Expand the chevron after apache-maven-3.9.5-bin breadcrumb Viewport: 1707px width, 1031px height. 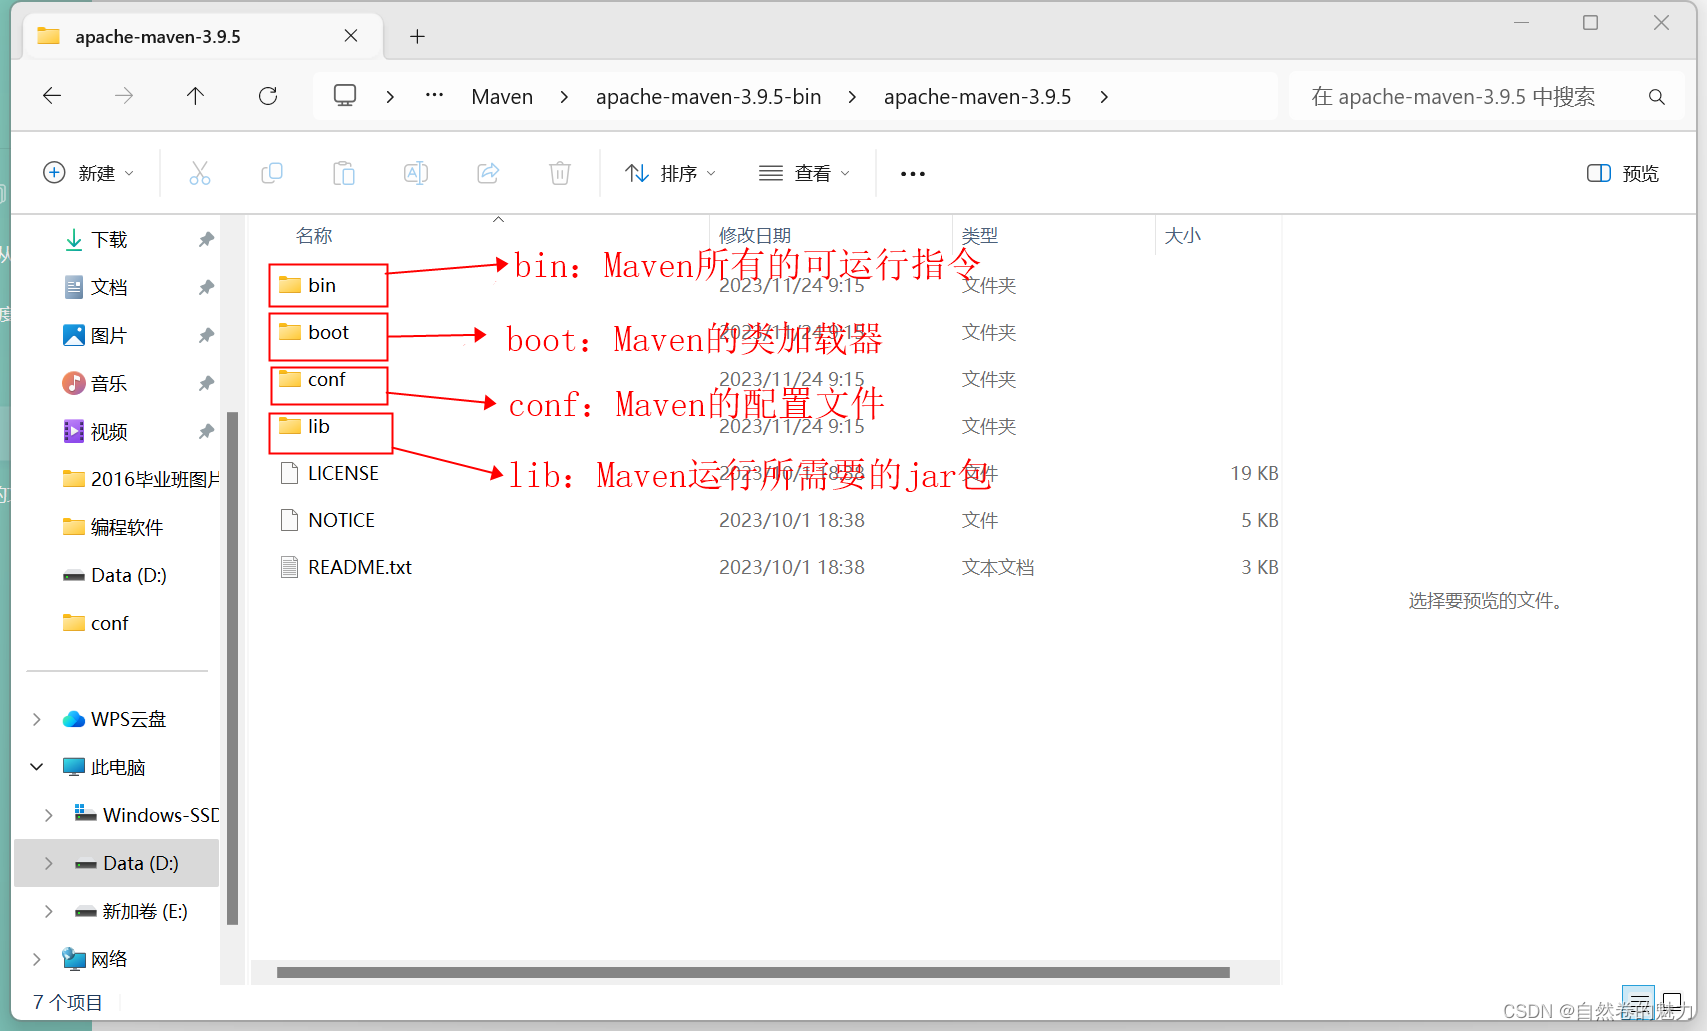tap(852, 97)
